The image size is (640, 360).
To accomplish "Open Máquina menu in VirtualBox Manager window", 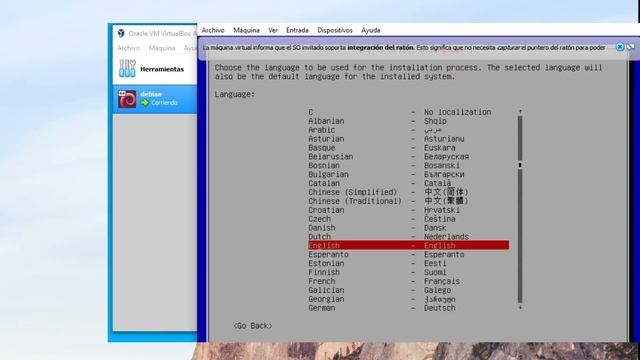I will [x=162, y=48].
